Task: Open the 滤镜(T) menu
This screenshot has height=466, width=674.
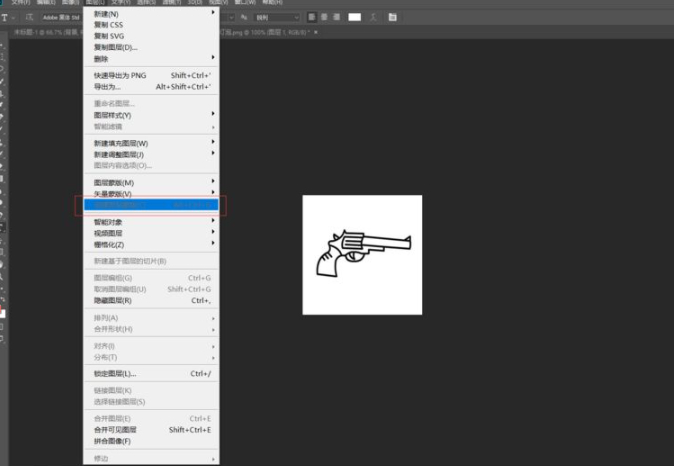Action: [172, 2]
